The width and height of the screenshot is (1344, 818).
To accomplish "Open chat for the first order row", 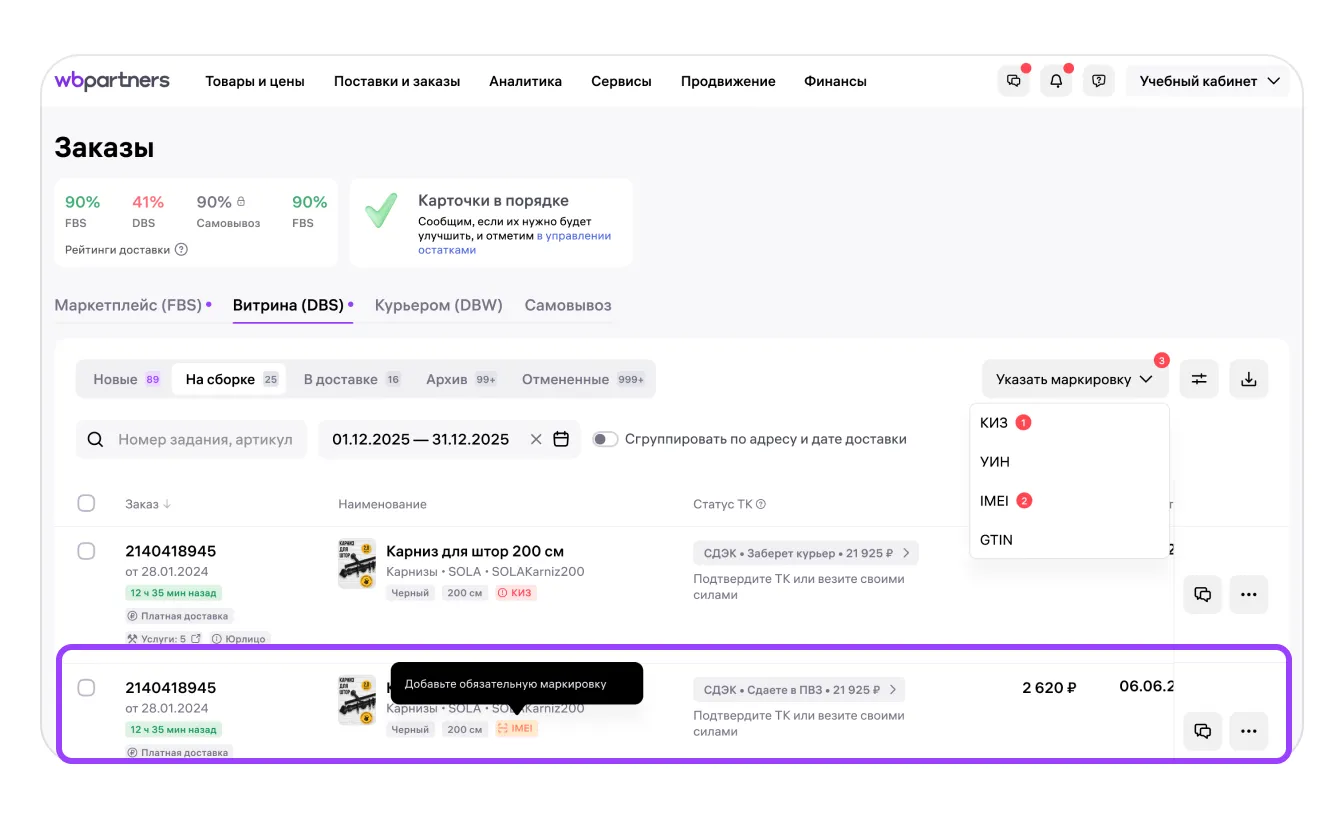I will coord(1202,594).
